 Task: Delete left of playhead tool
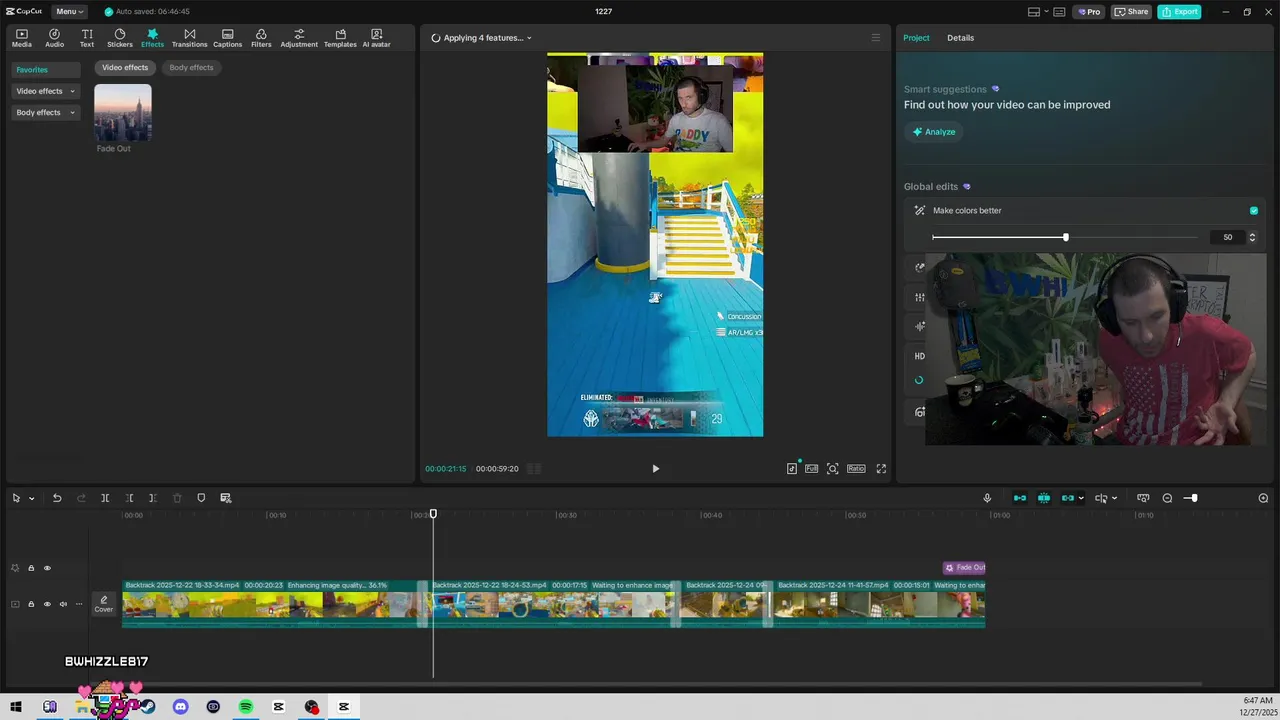tap(129, 498)
